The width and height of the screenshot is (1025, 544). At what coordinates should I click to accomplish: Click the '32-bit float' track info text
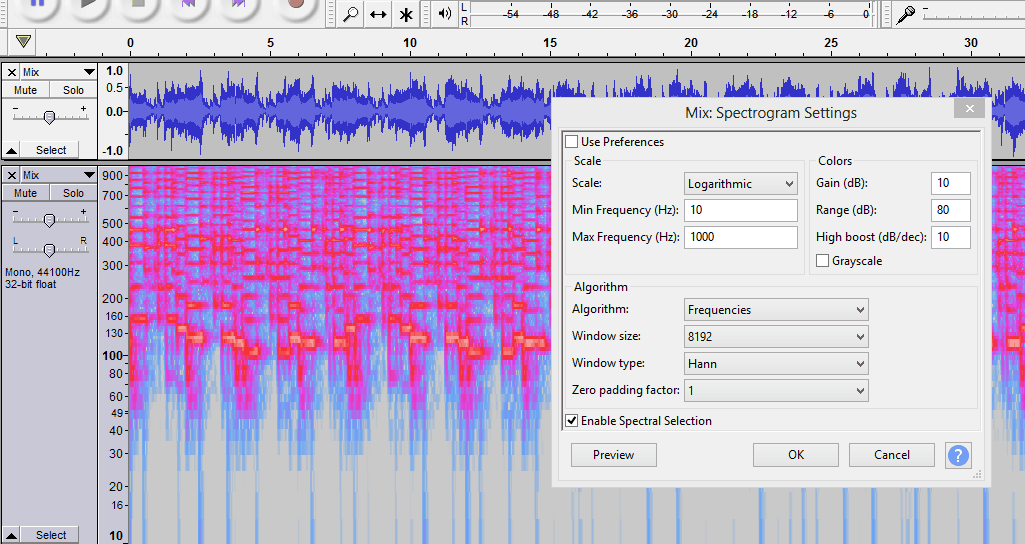pyautogui.click(x=31, y=284)
